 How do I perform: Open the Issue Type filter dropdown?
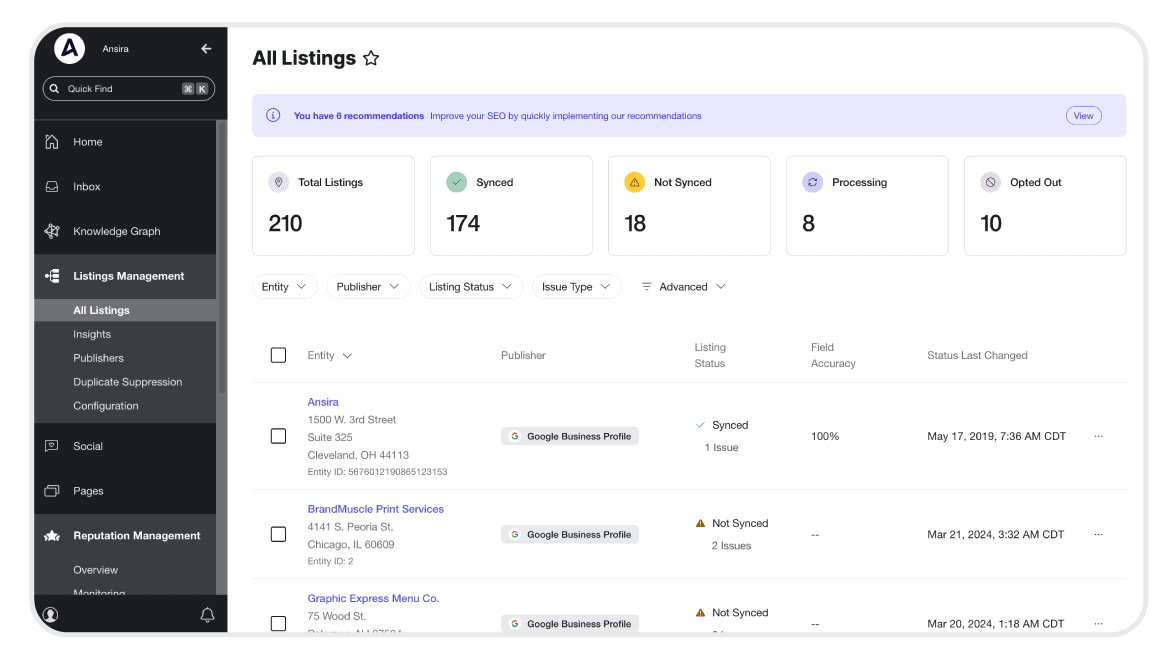pos(577,287)
